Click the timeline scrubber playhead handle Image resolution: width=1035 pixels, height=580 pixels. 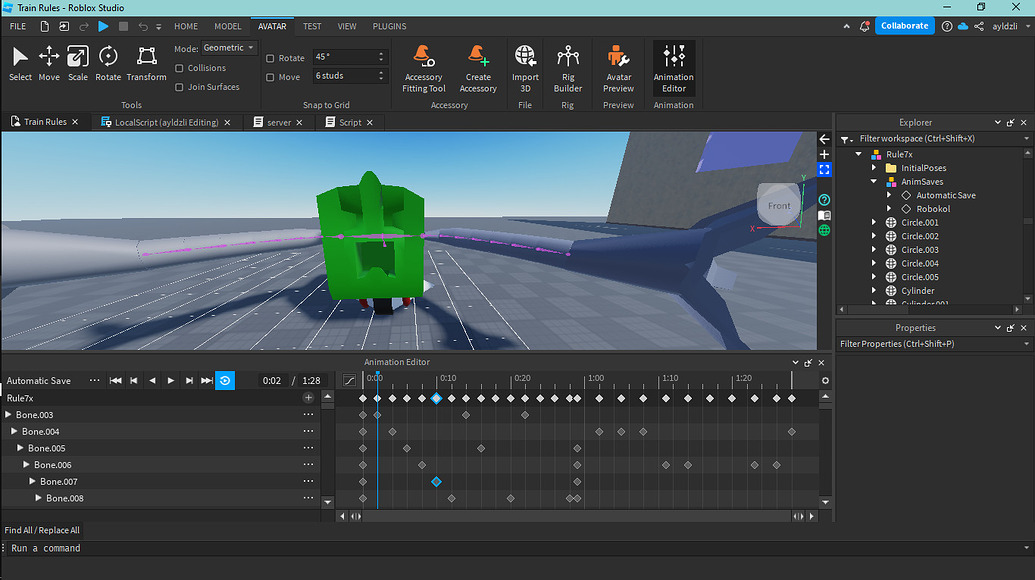coord(378,375)
